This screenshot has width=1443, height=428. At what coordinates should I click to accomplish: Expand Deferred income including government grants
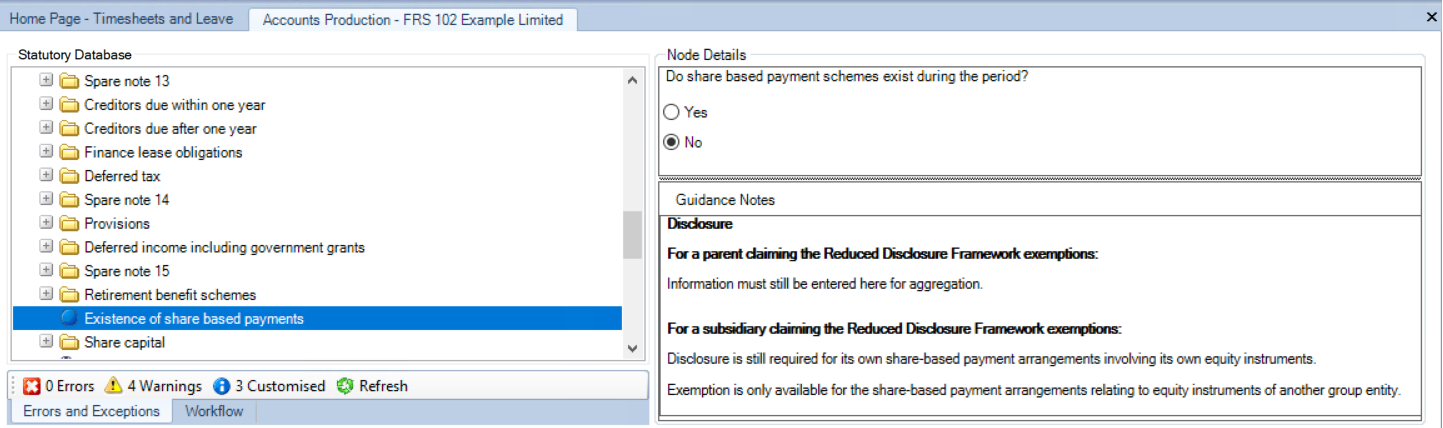tap(46, 248)
